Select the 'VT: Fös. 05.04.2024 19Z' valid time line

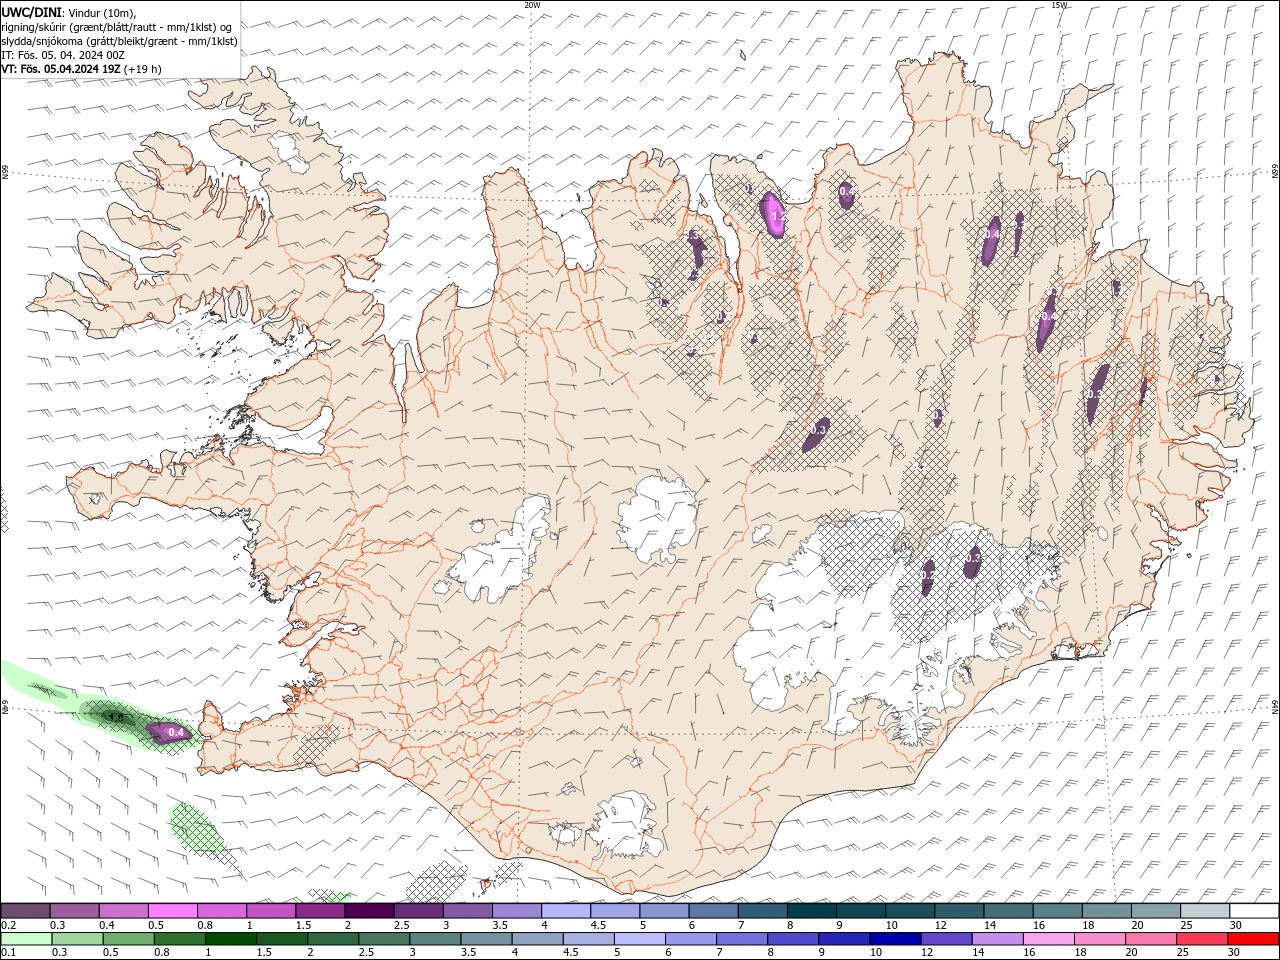point(61,69)
